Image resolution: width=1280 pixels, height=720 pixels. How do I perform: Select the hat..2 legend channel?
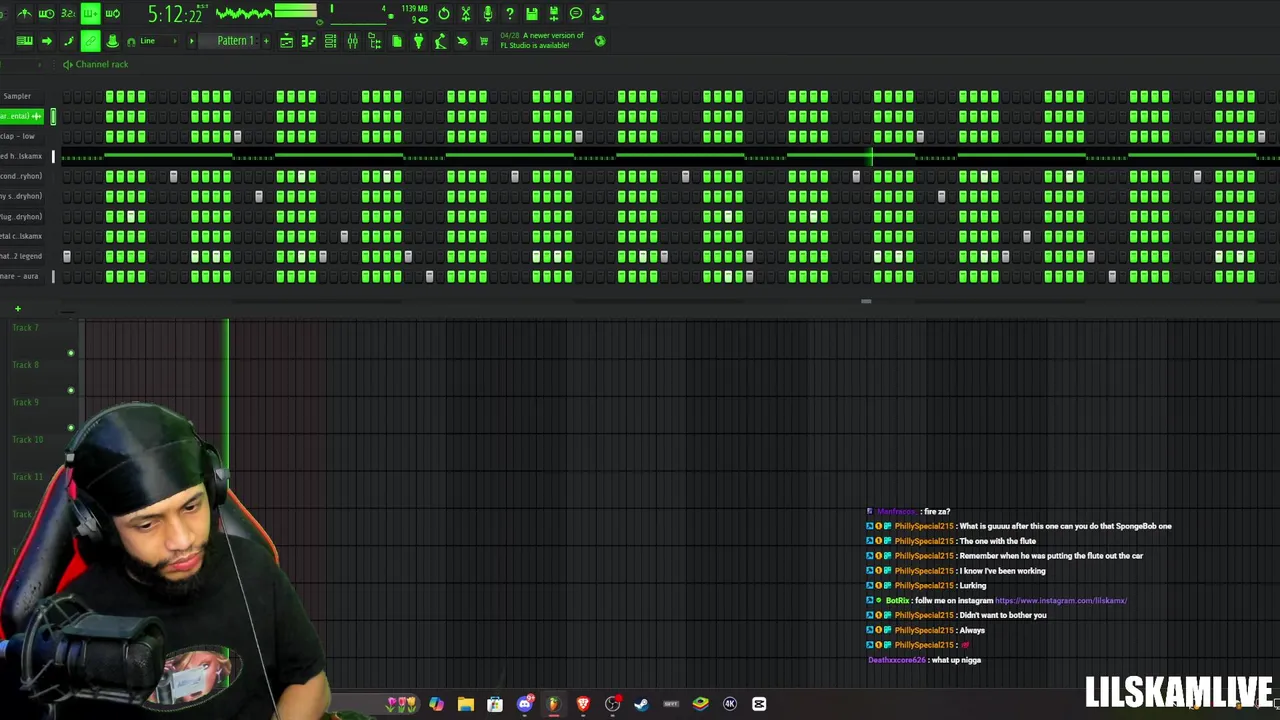[x=20, y=256]
